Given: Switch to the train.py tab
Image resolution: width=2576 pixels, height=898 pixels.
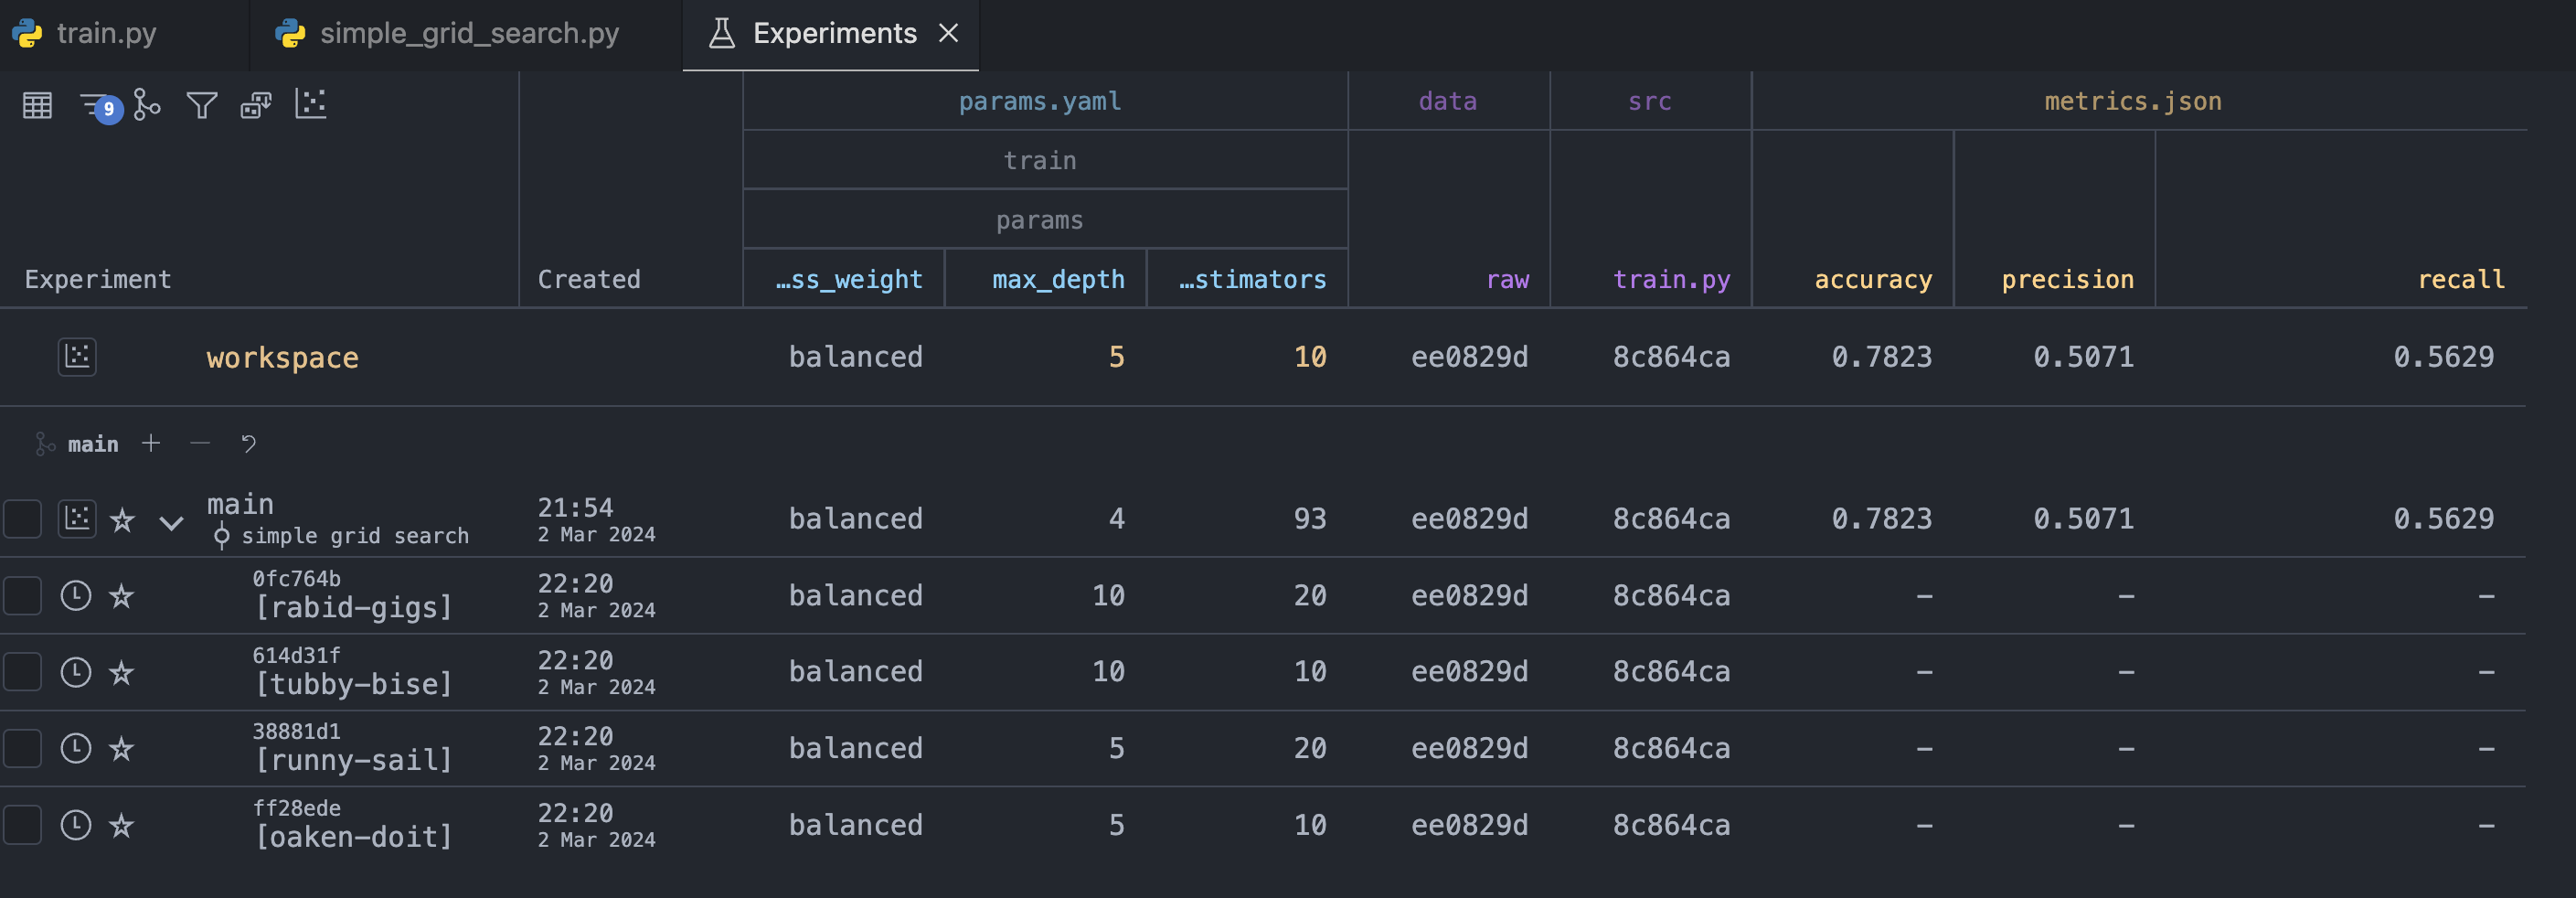Looking at the screenshot, I should point(106,33).
